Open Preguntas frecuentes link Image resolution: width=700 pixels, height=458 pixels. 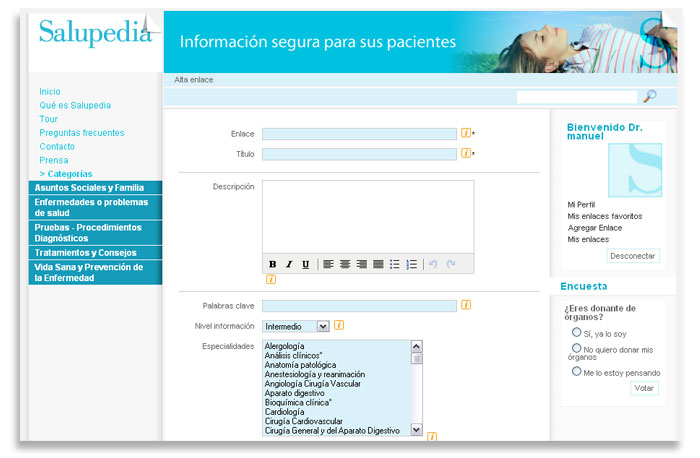tap(82, 133)
